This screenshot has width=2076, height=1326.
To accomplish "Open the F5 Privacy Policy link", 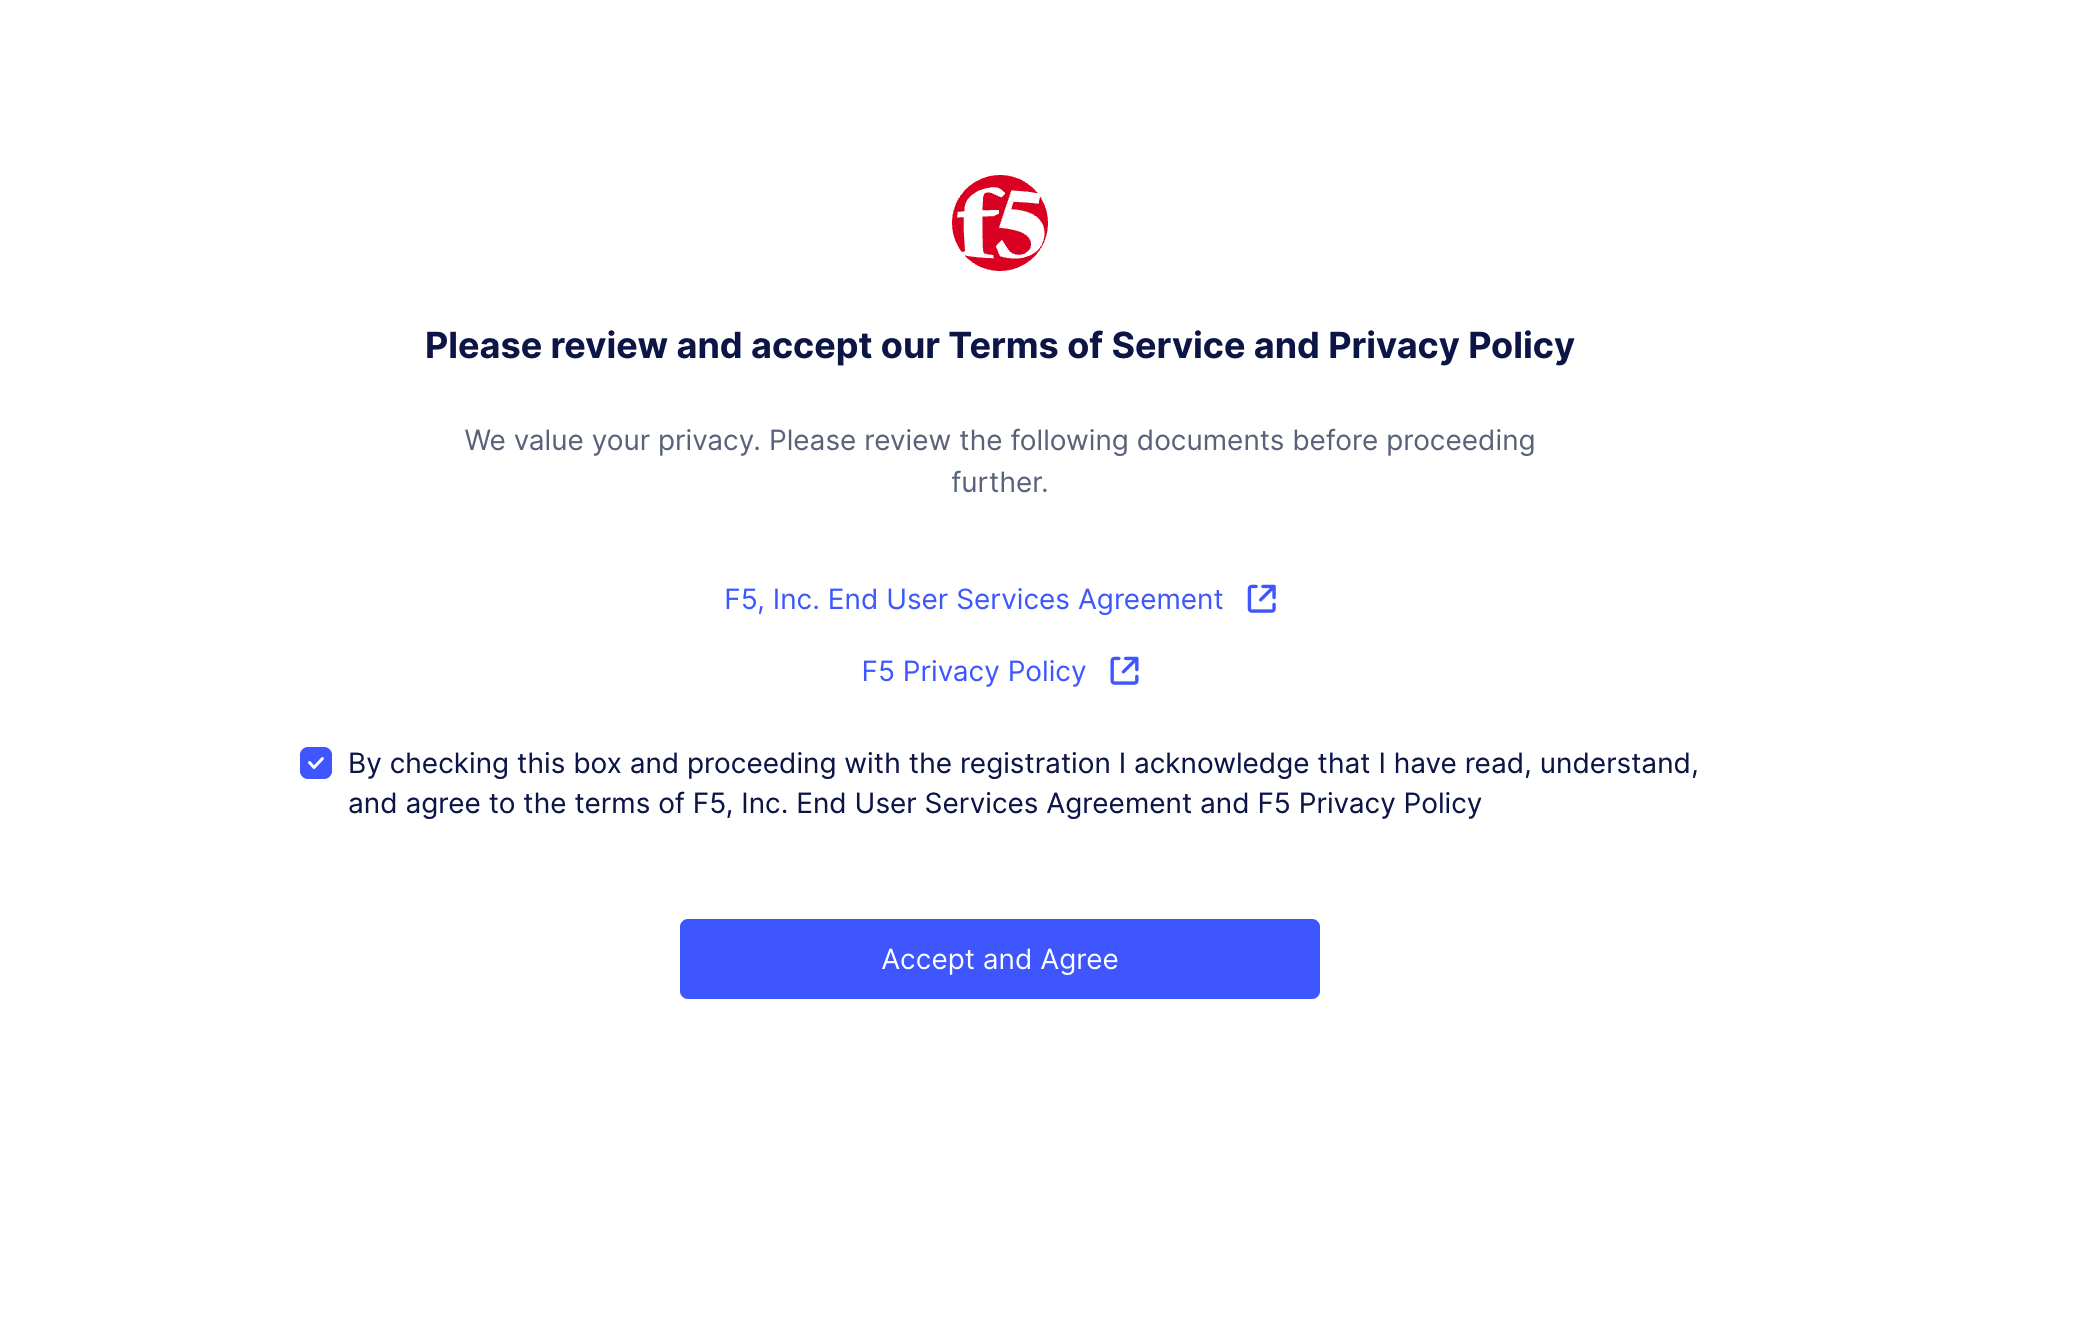I will tap(973, 671).
